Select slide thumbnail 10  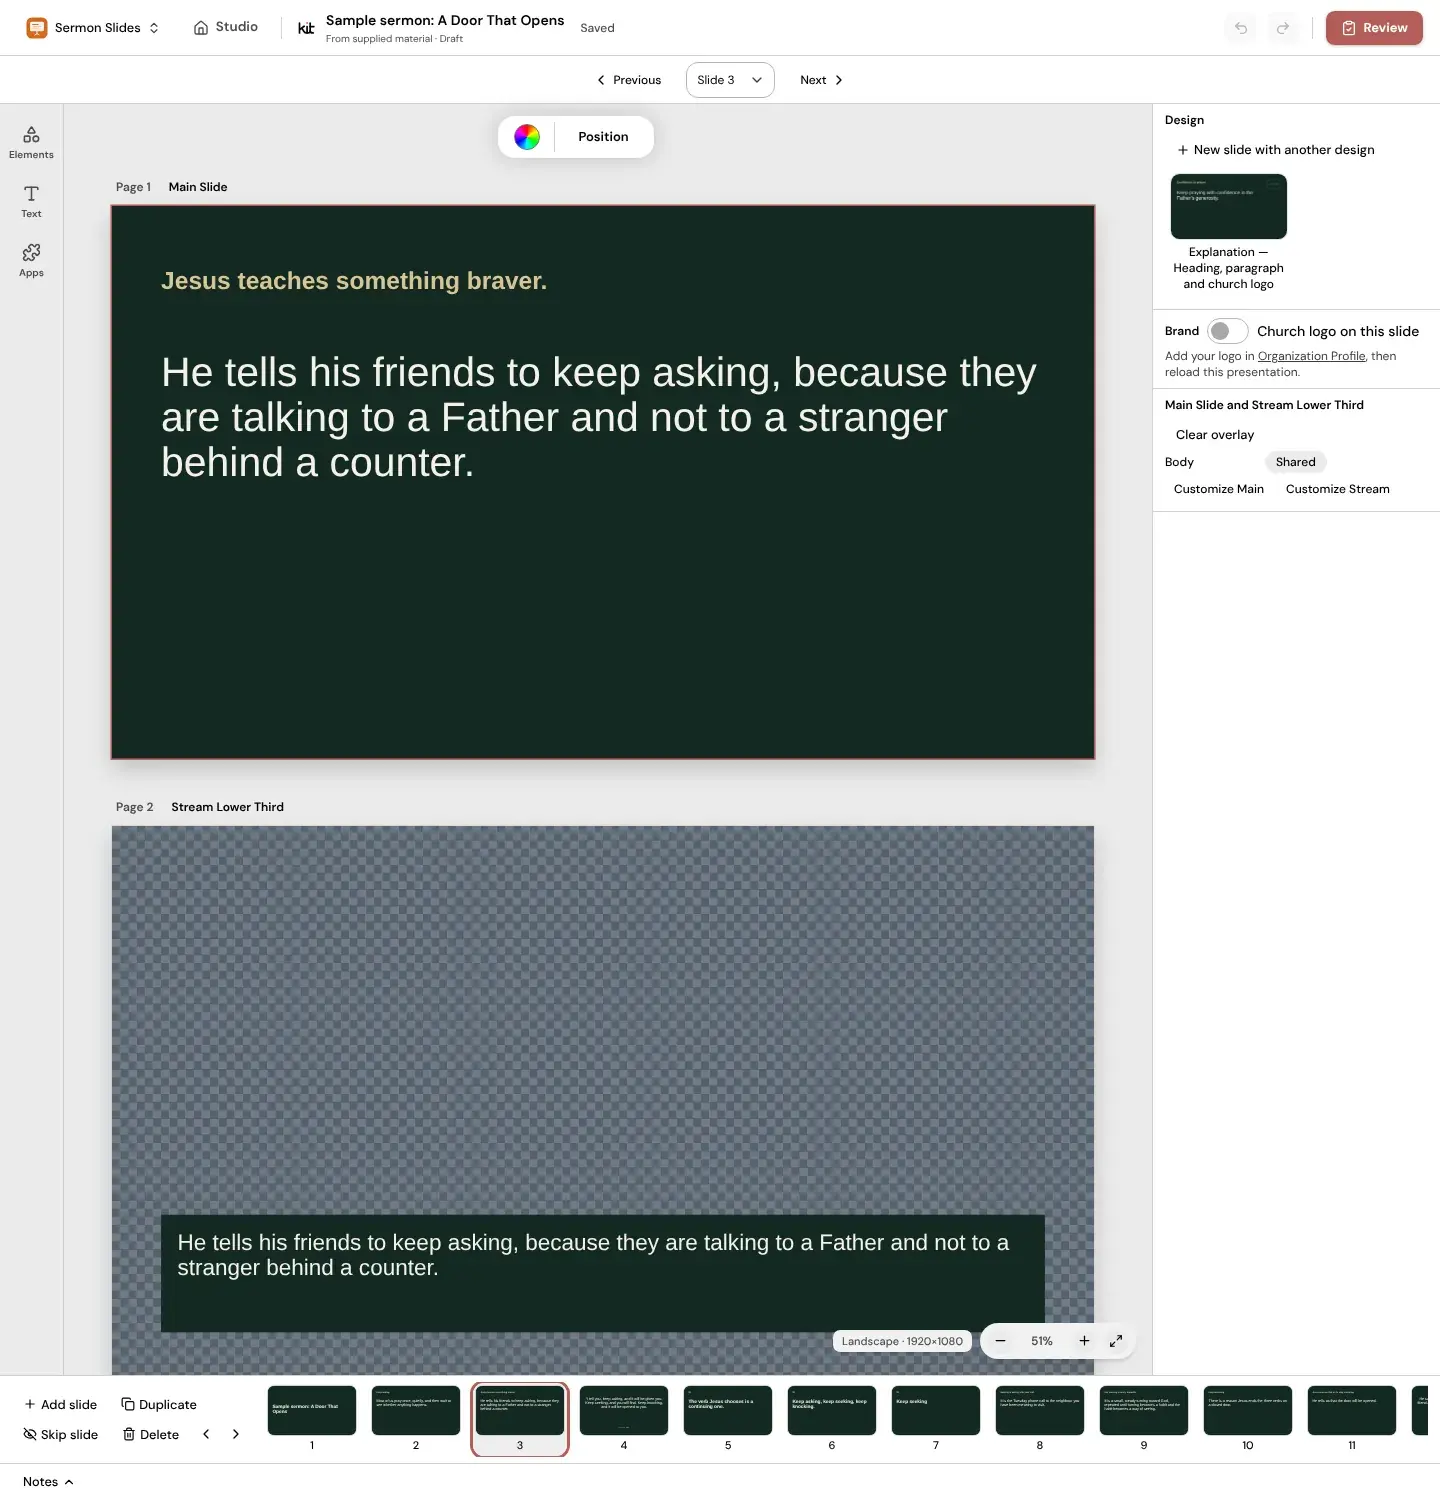tap(1248, 1410)
